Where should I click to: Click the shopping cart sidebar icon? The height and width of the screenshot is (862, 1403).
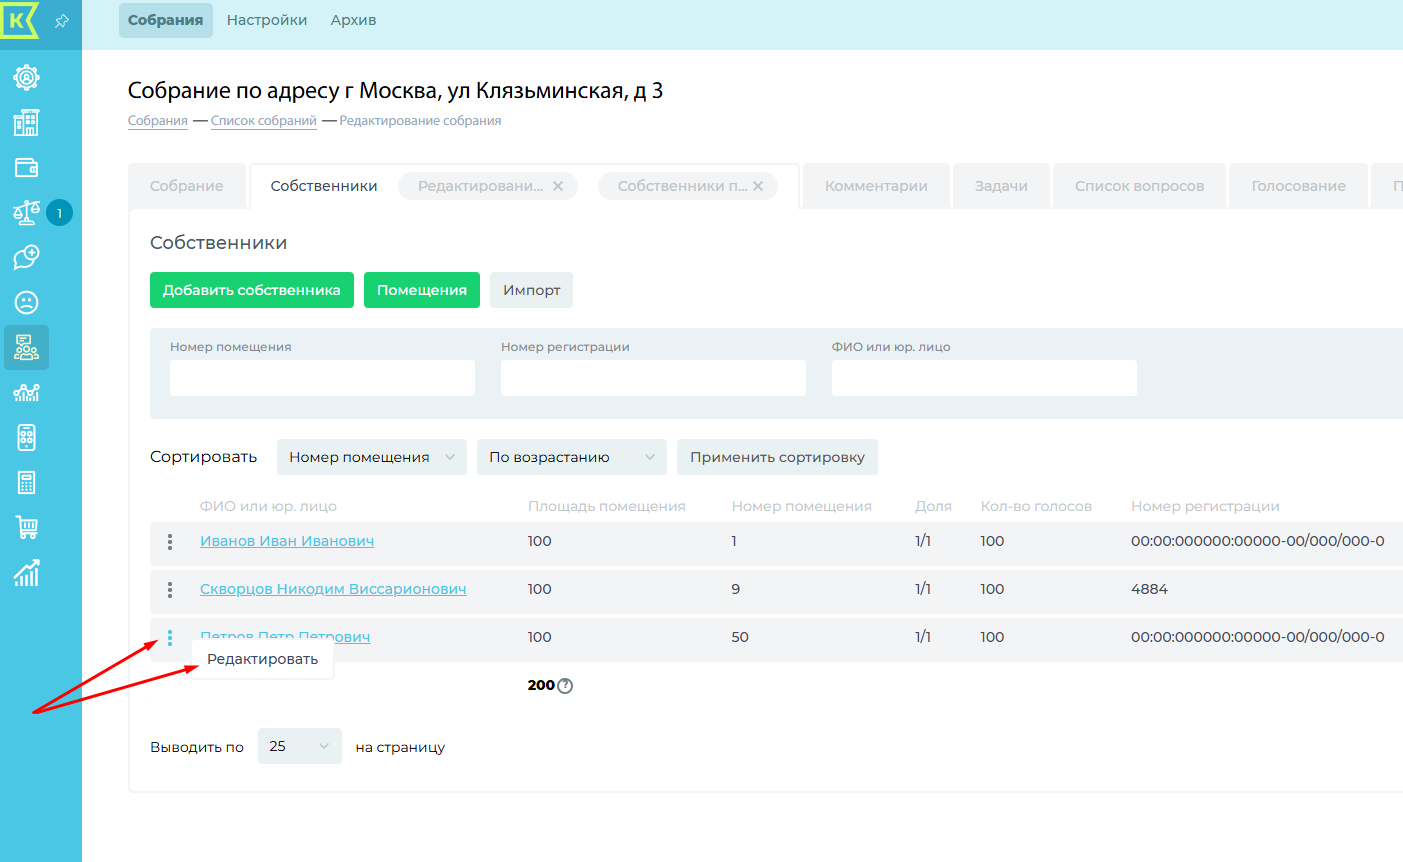coord(26,527)
